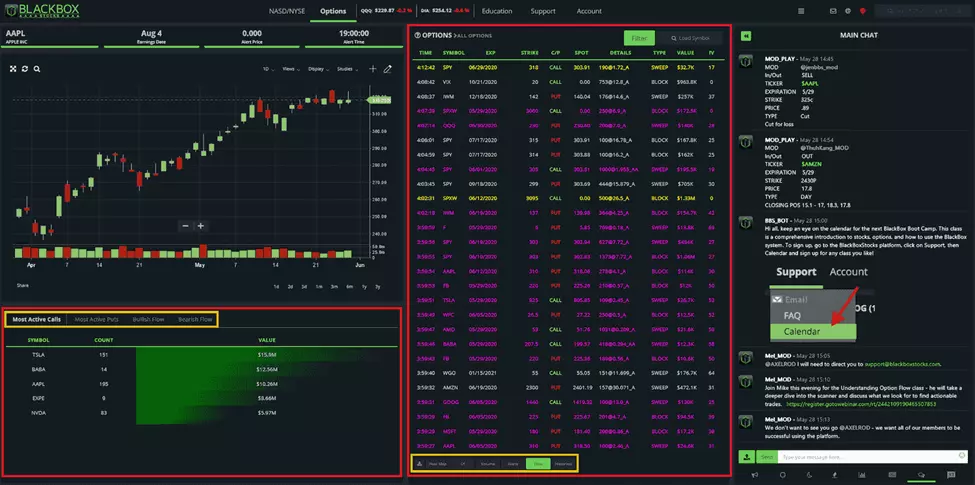Click the circle icon in chat bottom bar
This screenshot has height=485, width=975.
(783, 475)
